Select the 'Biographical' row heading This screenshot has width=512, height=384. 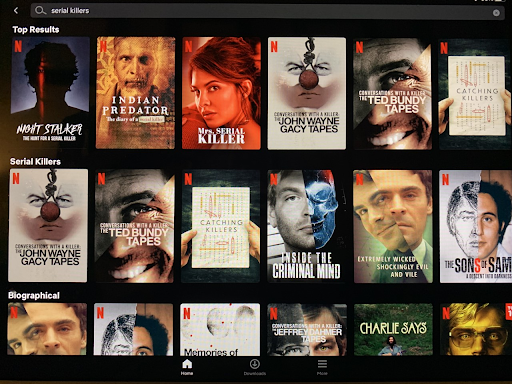[x=34, y=295]
